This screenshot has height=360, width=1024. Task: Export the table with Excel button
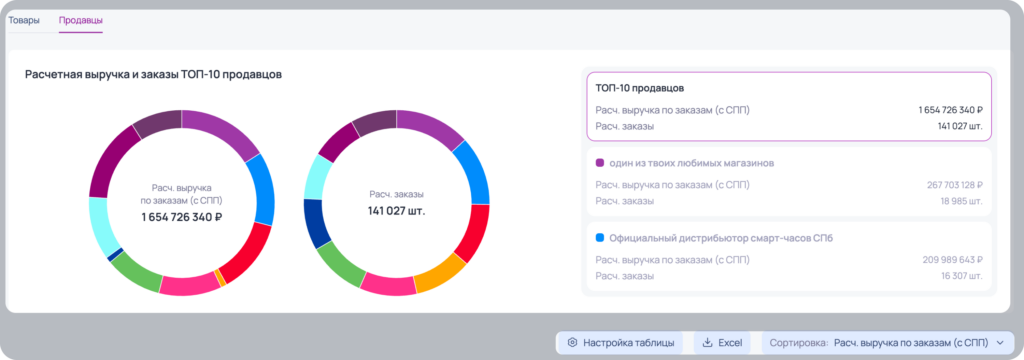click(x=723, y=343)
